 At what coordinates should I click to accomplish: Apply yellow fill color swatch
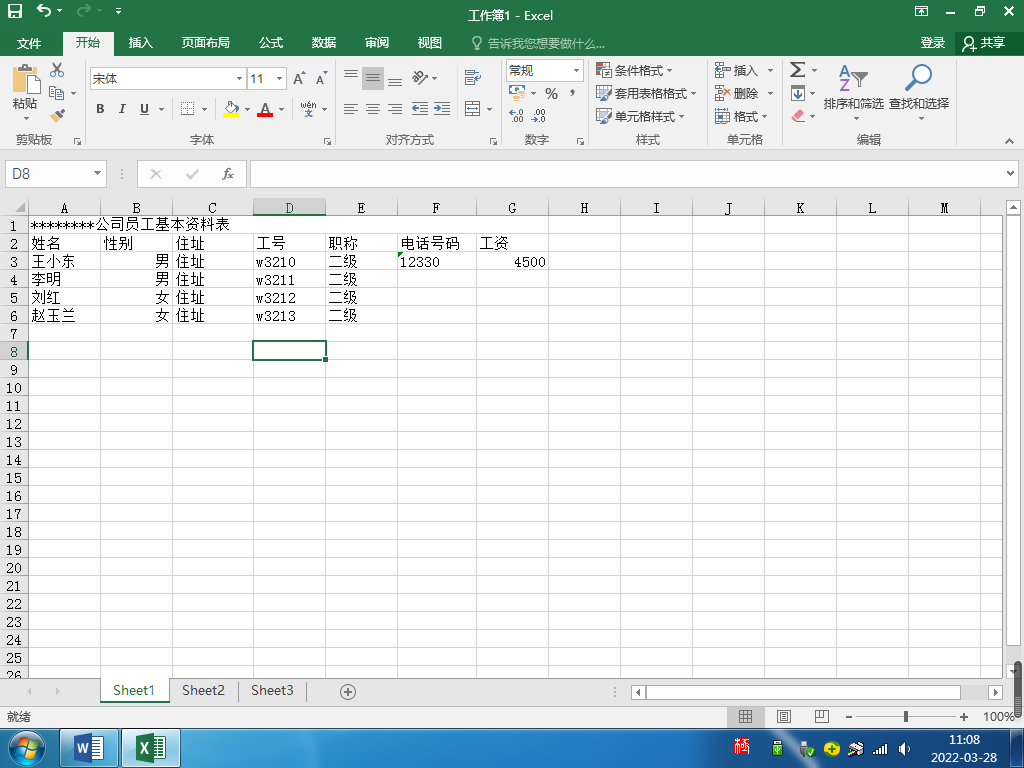(231, 109)
